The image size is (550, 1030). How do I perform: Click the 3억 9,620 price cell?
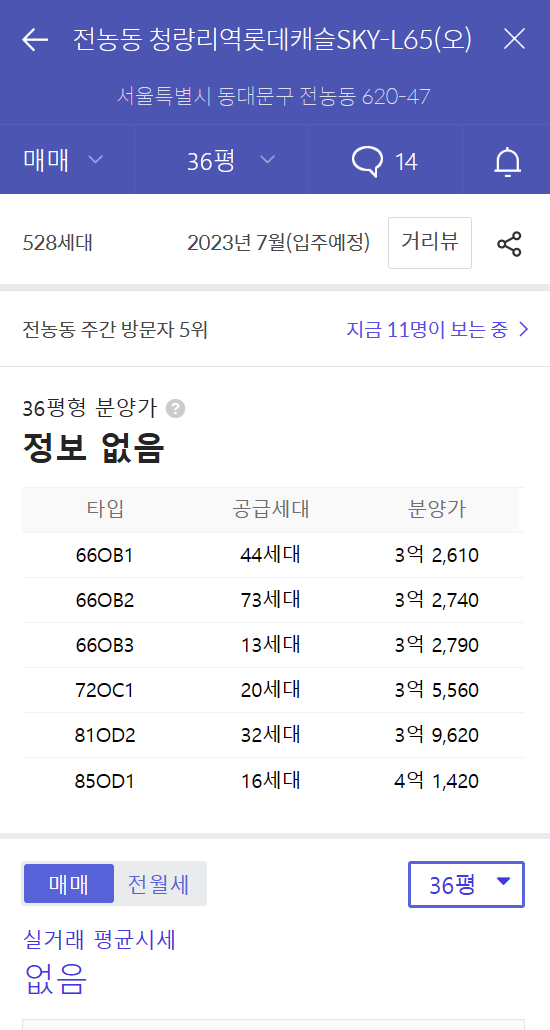click(x=437, y=736)
